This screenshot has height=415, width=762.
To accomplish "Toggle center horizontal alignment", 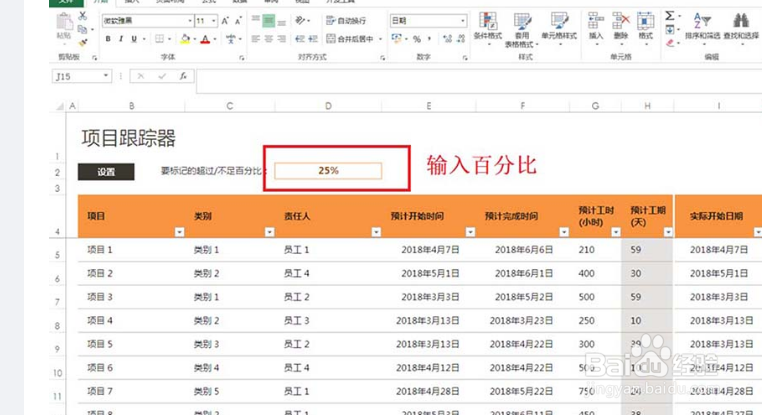I will [269, 39].
